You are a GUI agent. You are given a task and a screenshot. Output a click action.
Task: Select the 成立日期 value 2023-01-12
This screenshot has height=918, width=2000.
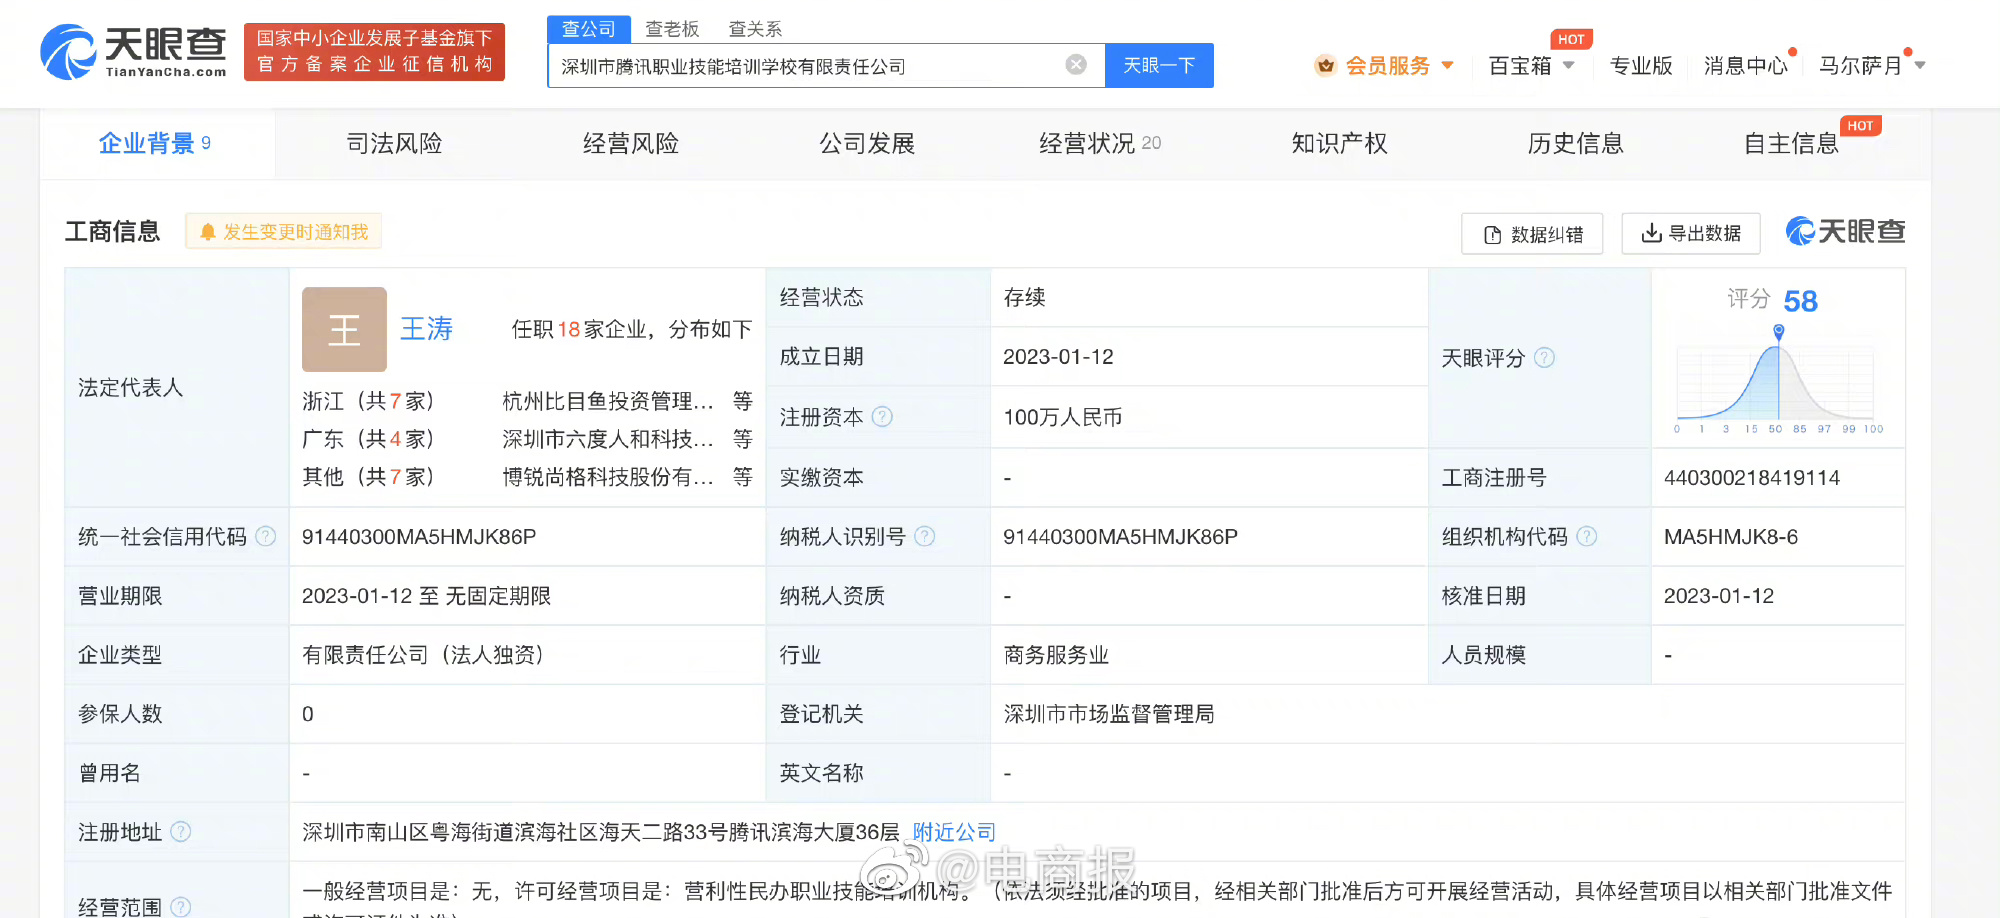pos(1058,357)
